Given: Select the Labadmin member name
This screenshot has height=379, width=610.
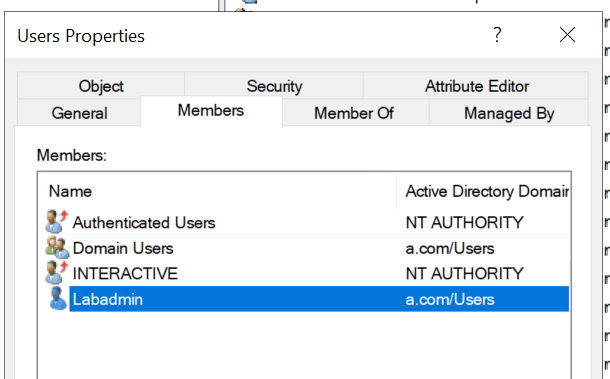Looking at the screenshot, I should click(108, 299).
